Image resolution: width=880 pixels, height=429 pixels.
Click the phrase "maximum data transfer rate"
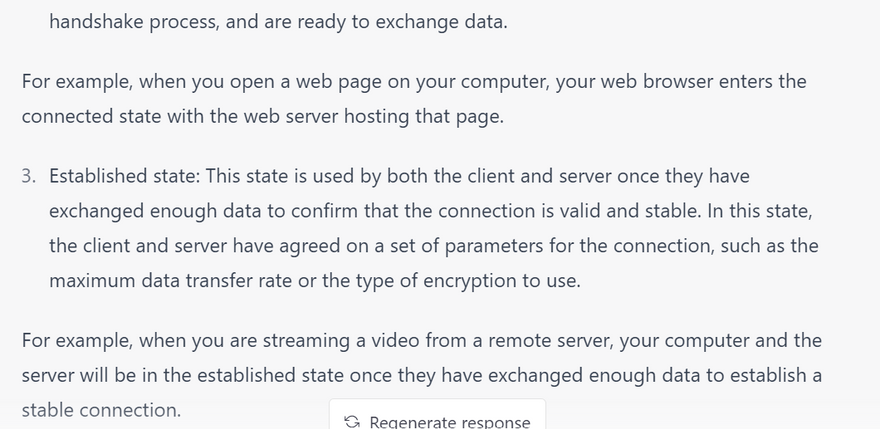[x=170, y=281]
